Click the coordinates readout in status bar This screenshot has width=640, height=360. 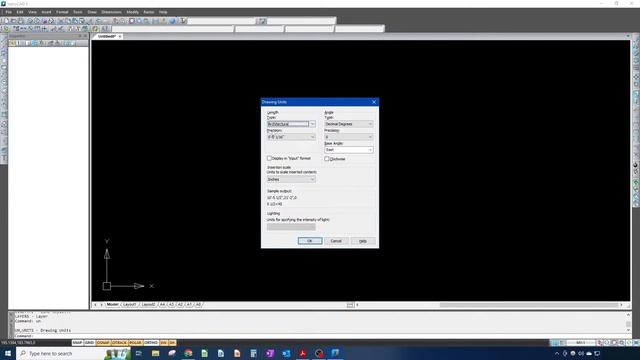pyautogui.click(x=18, y=343)
